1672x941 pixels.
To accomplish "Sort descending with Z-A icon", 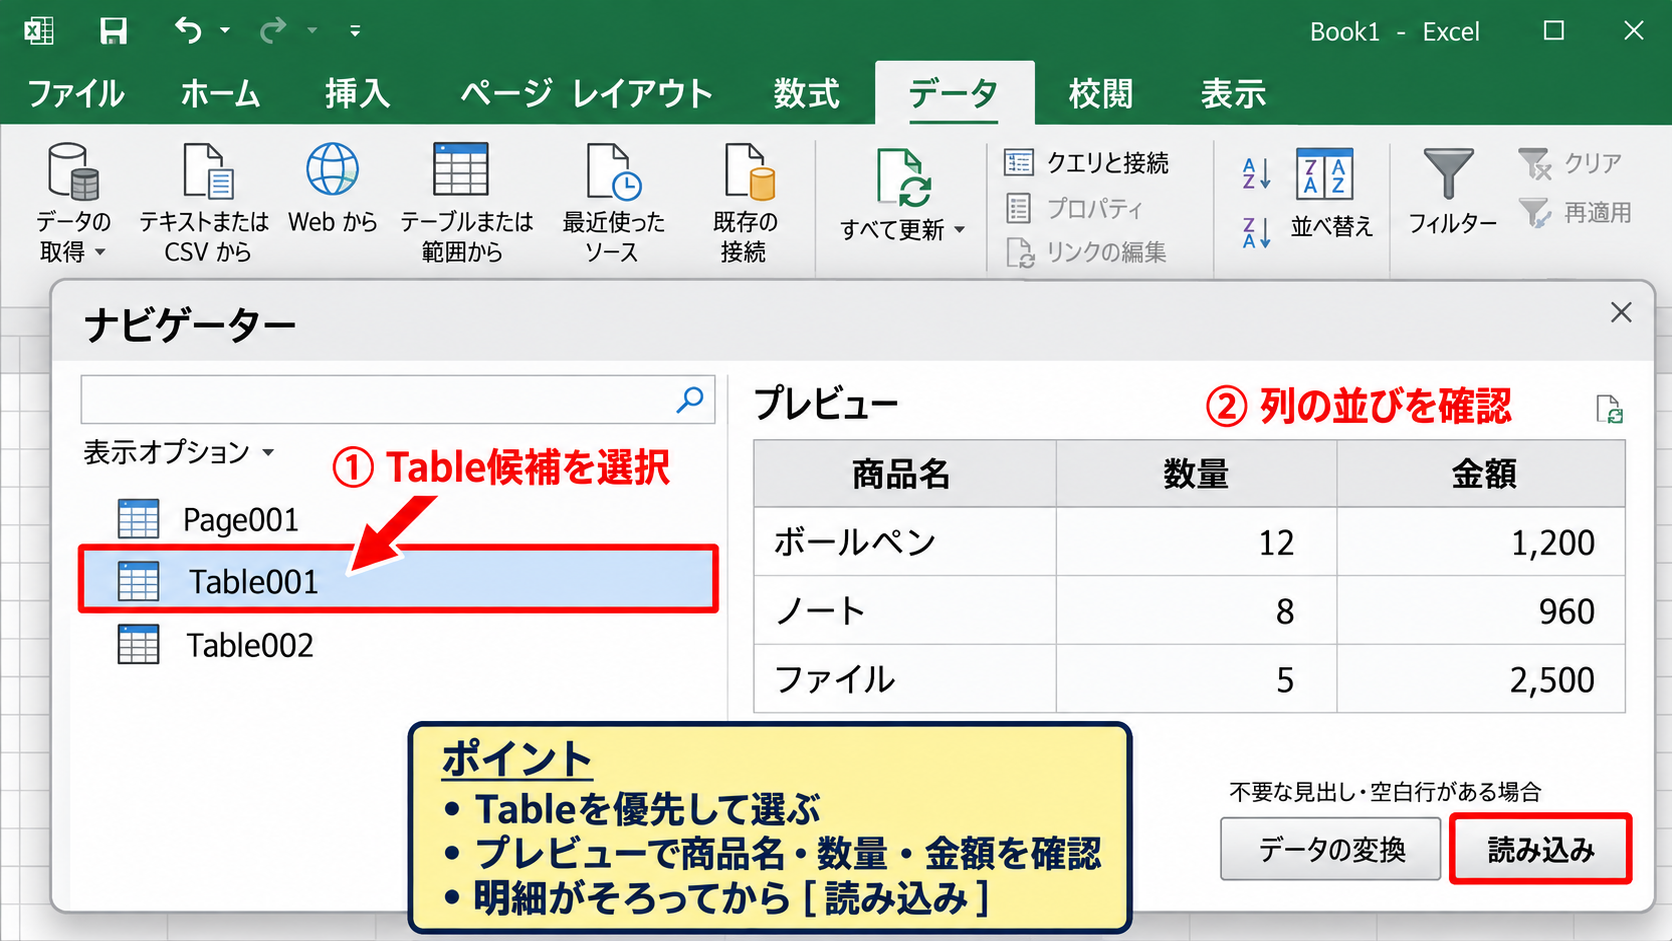I will pyautogui.click(x=1256, y=233).
